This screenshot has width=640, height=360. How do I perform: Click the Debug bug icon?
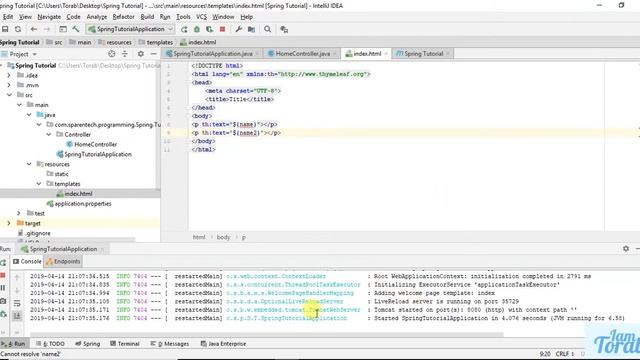pos(197,29)
